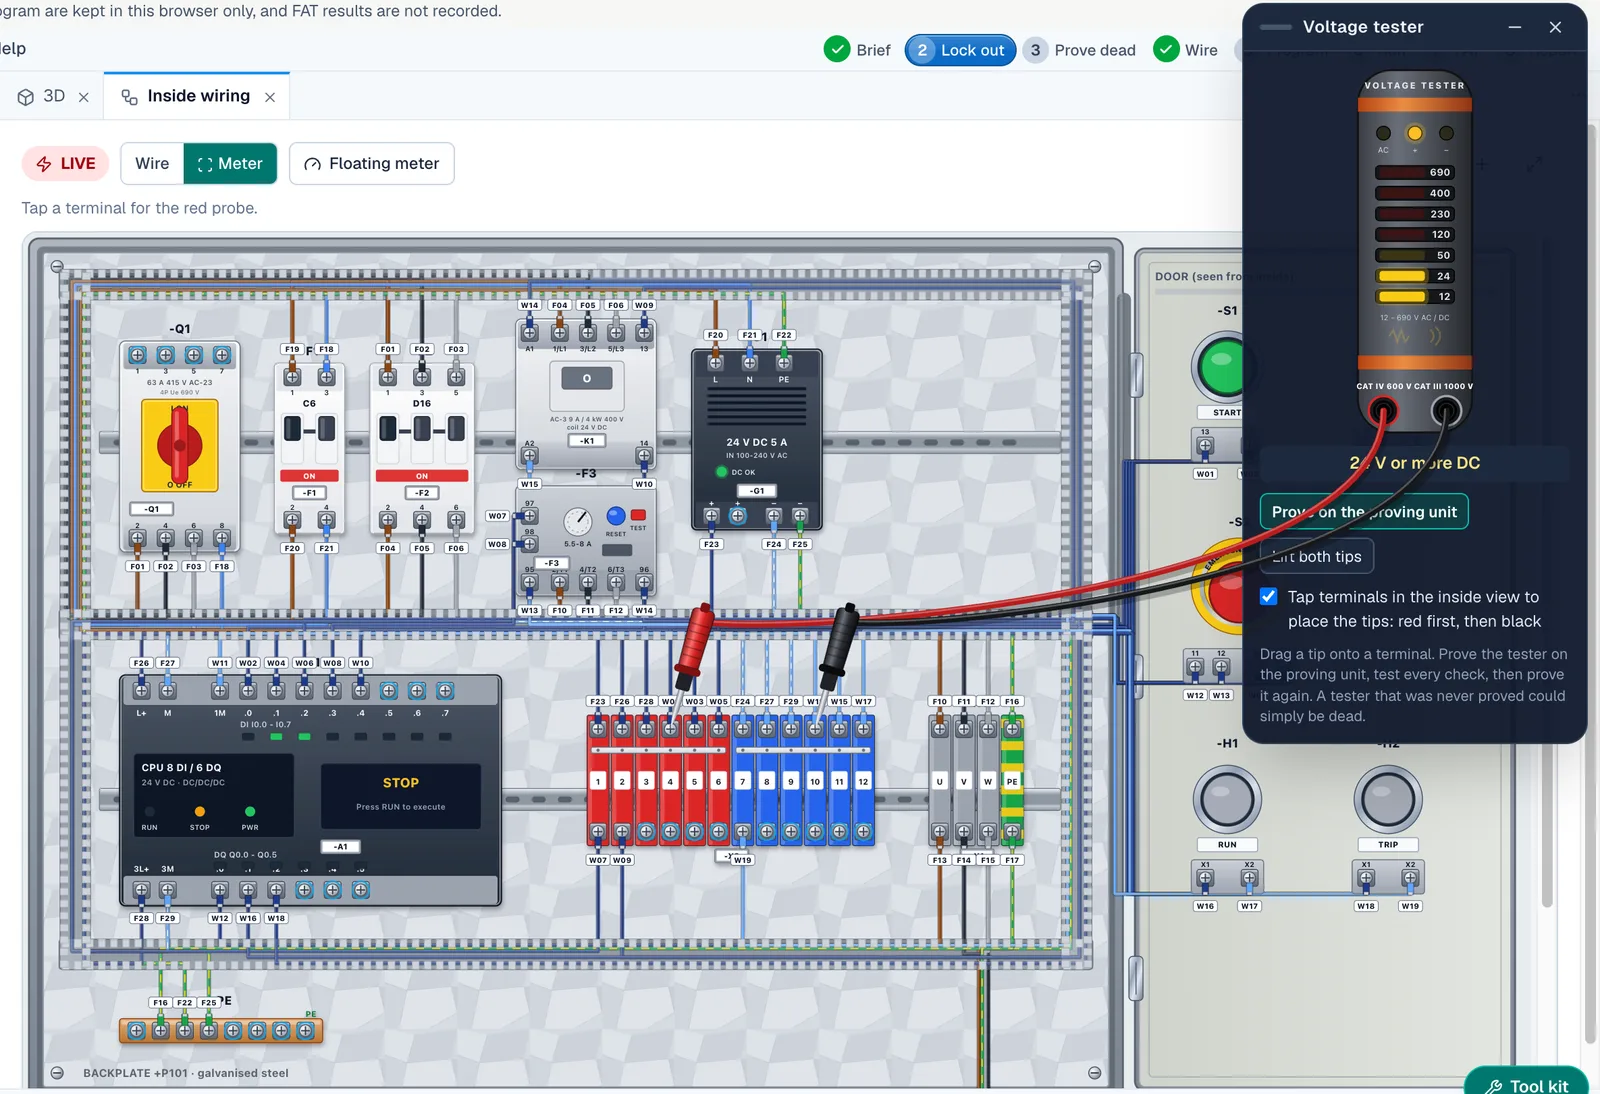Open the Prove dead step
The width and height of the screenshot is (1600, 1094).
tap(1080, 50)
